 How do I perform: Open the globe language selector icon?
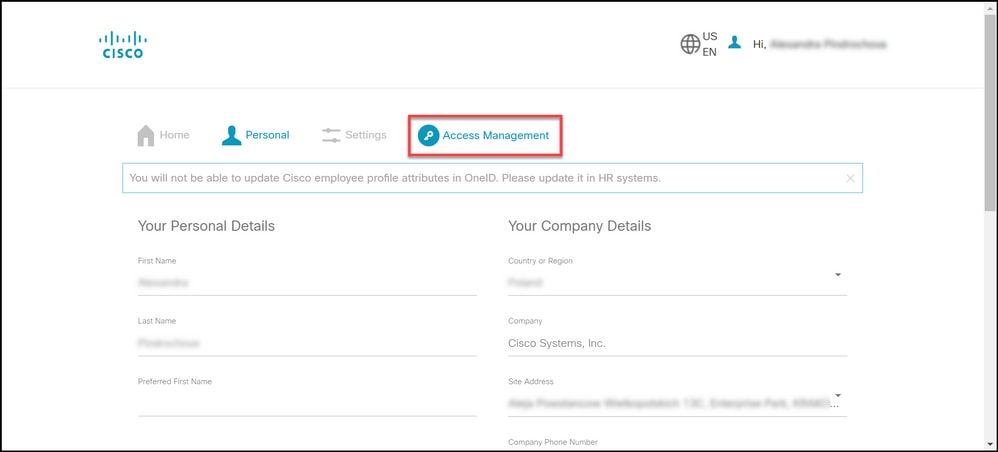point(690,44)
